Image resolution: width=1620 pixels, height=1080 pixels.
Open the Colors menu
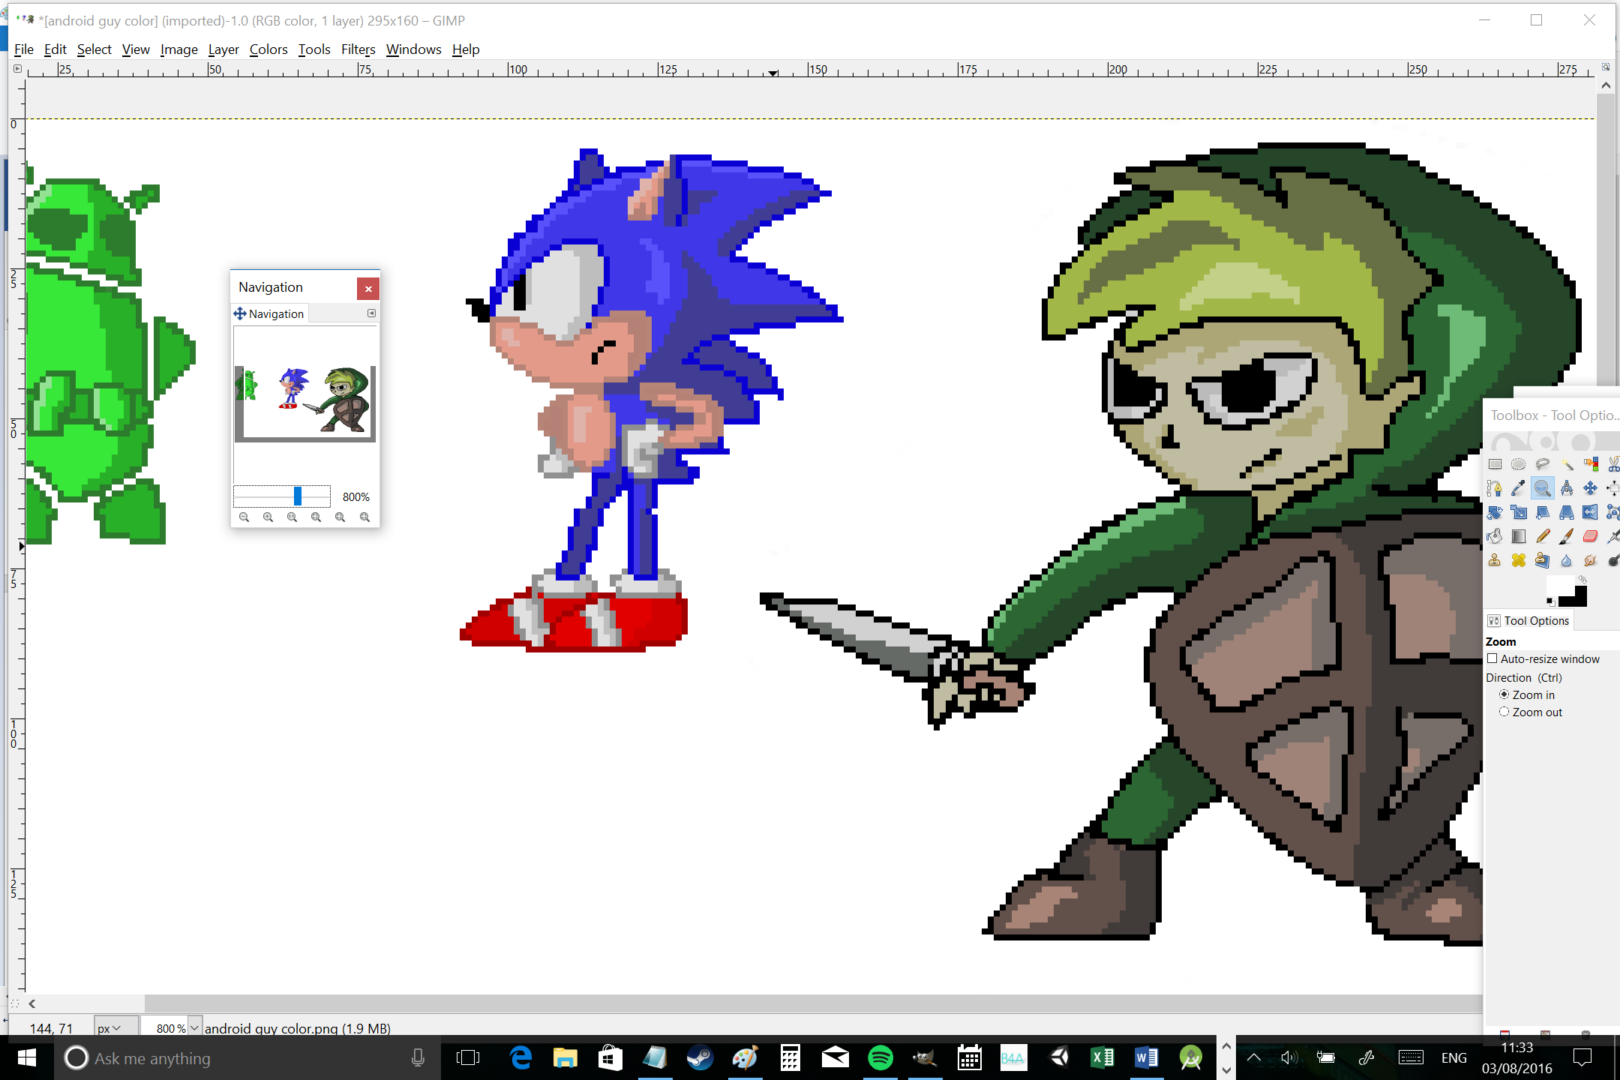pos(267,49)
